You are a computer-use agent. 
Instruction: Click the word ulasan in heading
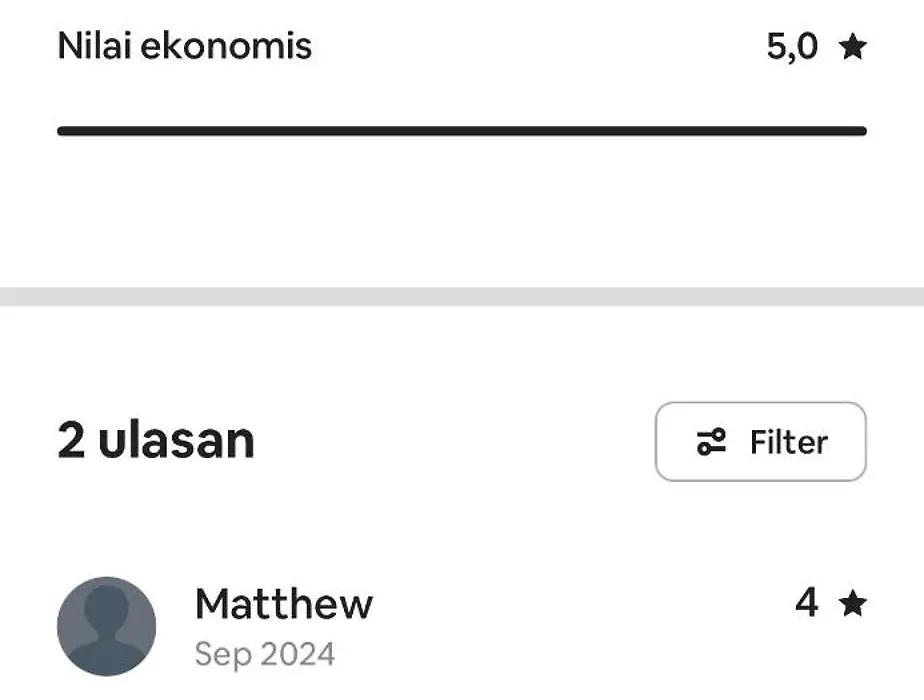click(x=176, y=441)
